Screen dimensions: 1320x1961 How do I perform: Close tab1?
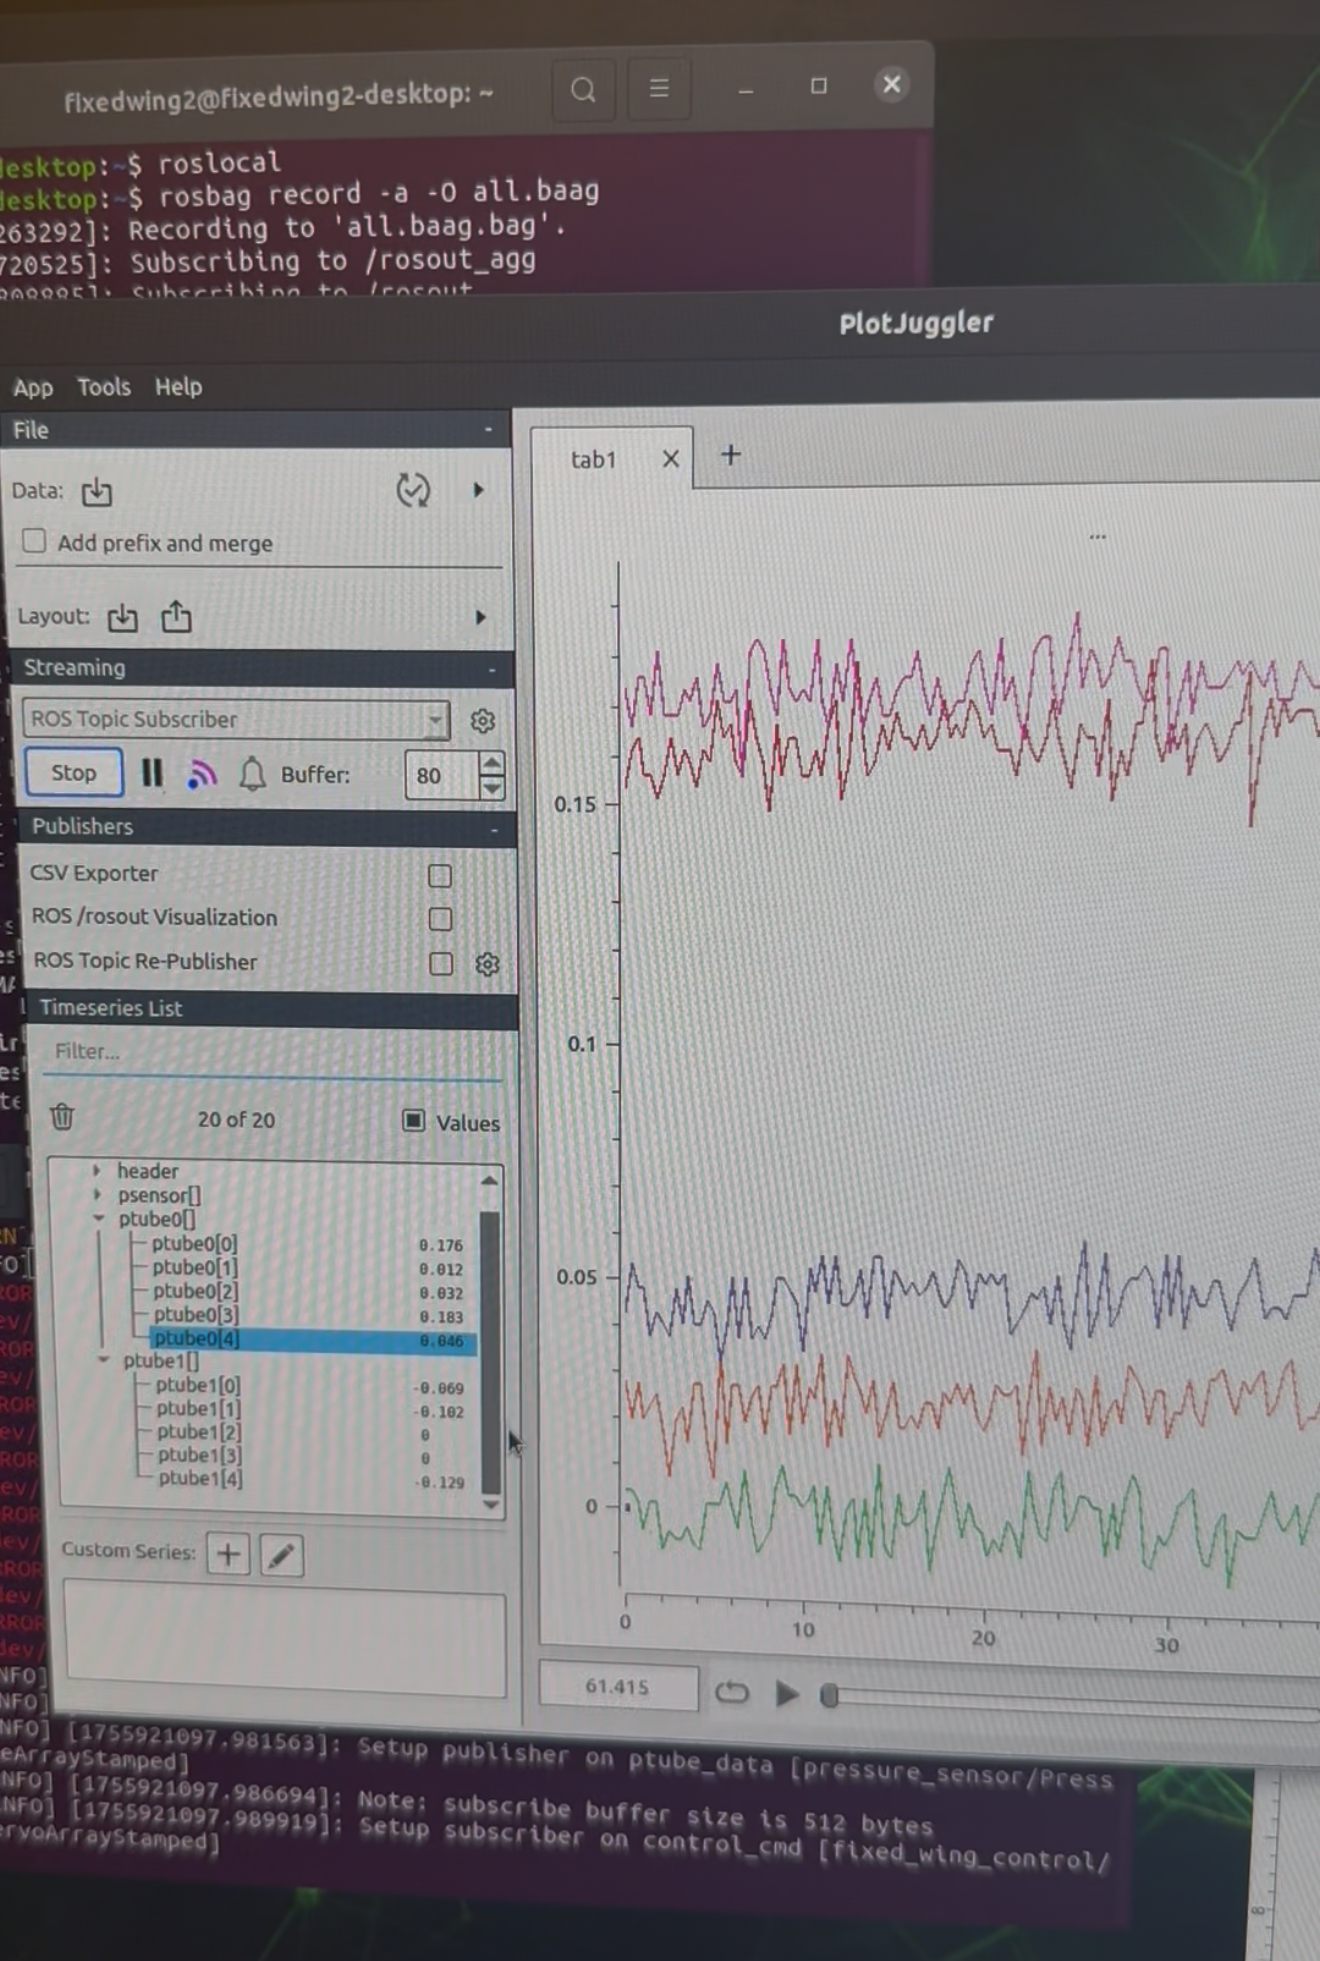point(671,459)
